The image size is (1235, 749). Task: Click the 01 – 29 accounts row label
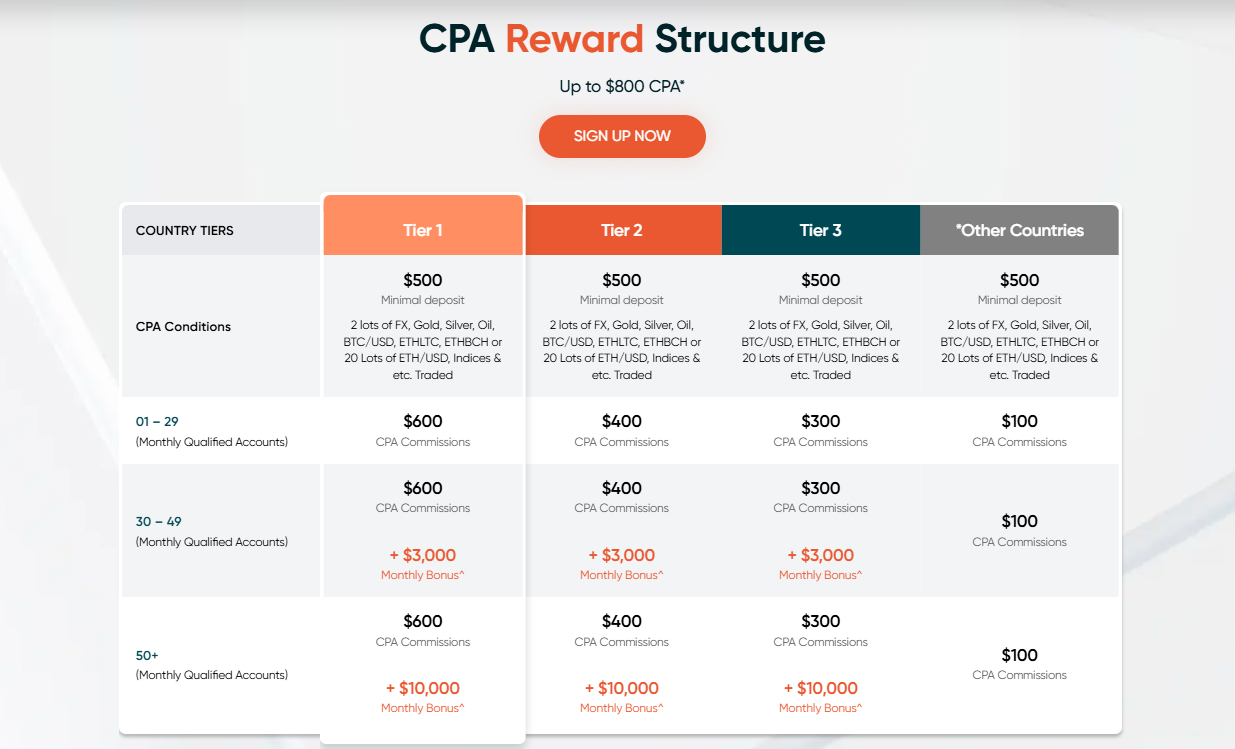click(x=158, y=422)
